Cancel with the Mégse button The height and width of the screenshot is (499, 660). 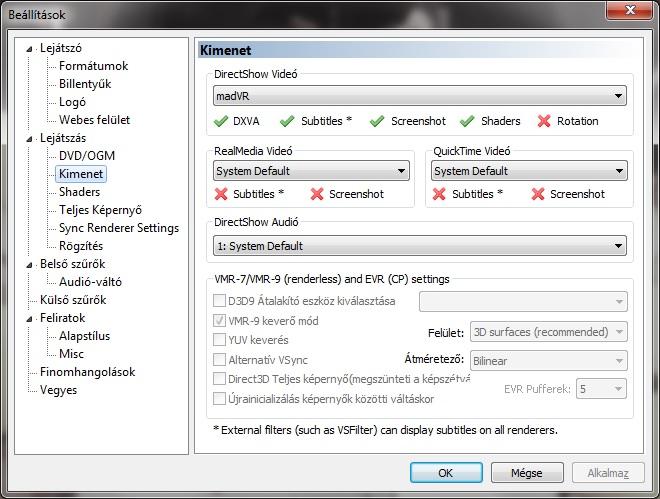(527, 473)
